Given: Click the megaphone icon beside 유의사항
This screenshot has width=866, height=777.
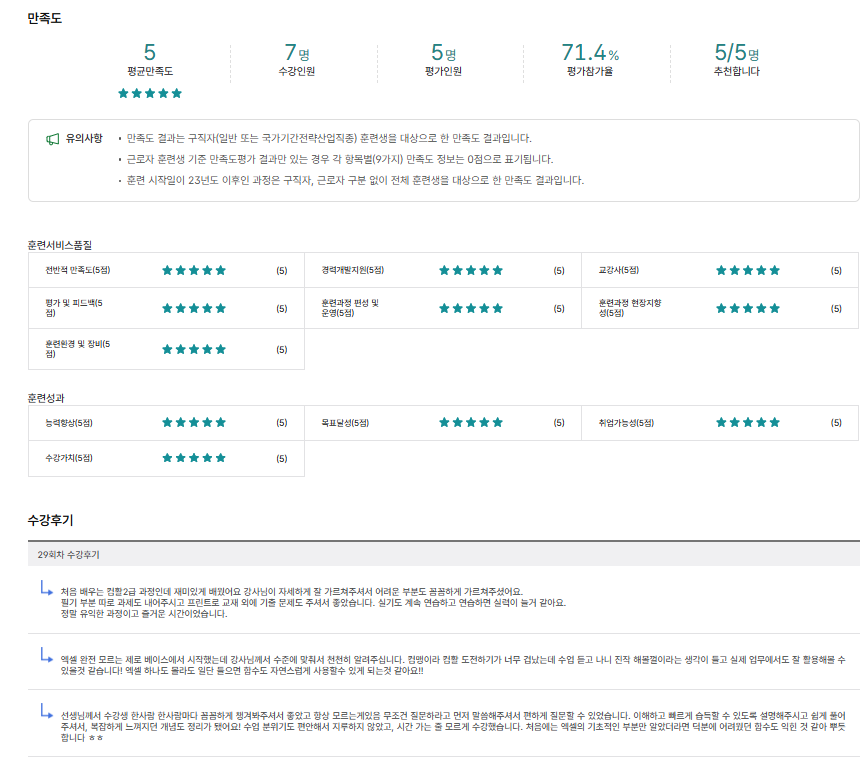Looking at the screenshot, I should point(53,139).
